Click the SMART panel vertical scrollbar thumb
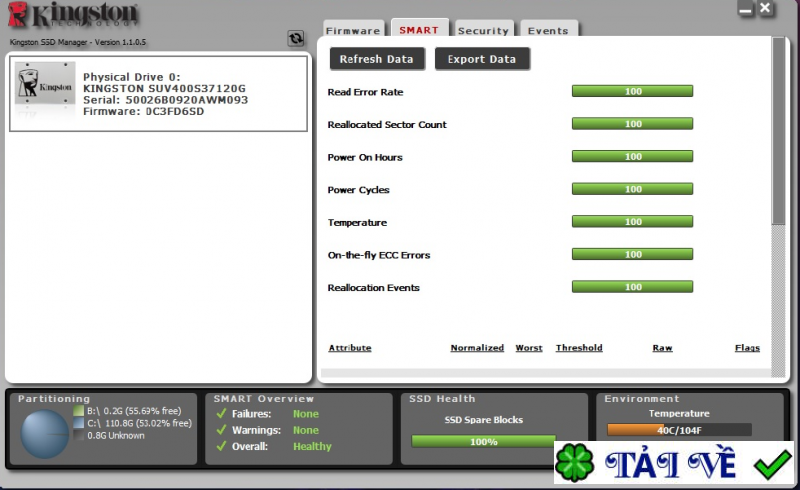This screenshot has width=800, height=490. click(x=778, y=131)
